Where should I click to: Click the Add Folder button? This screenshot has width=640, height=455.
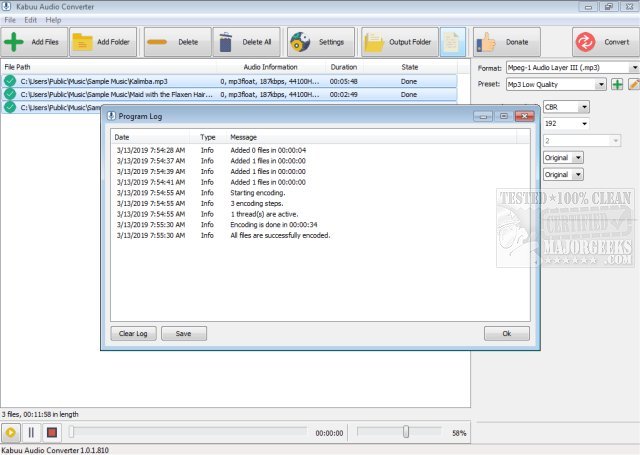(x=103, y=42)
